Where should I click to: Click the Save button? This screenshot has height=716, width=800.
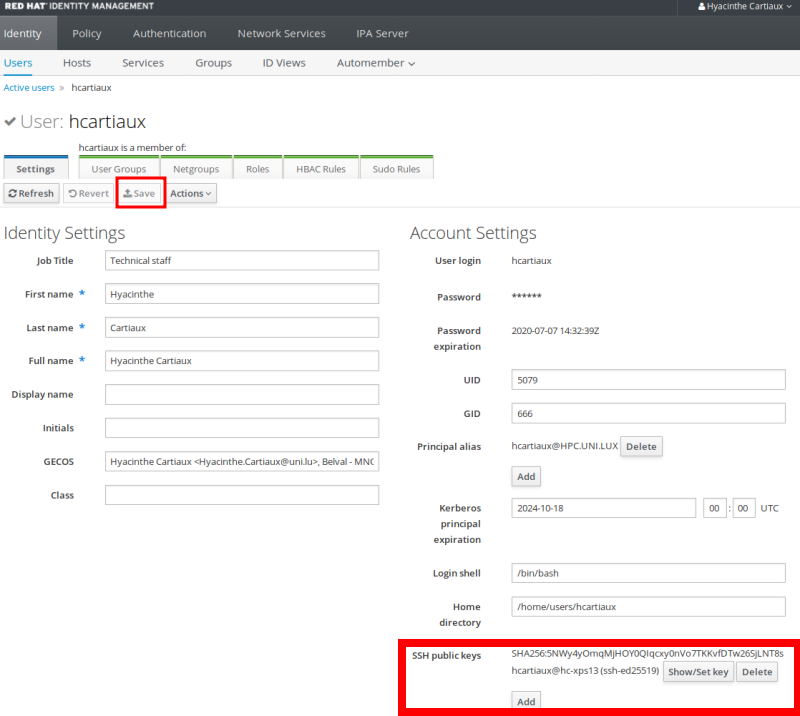pos(139,193)
